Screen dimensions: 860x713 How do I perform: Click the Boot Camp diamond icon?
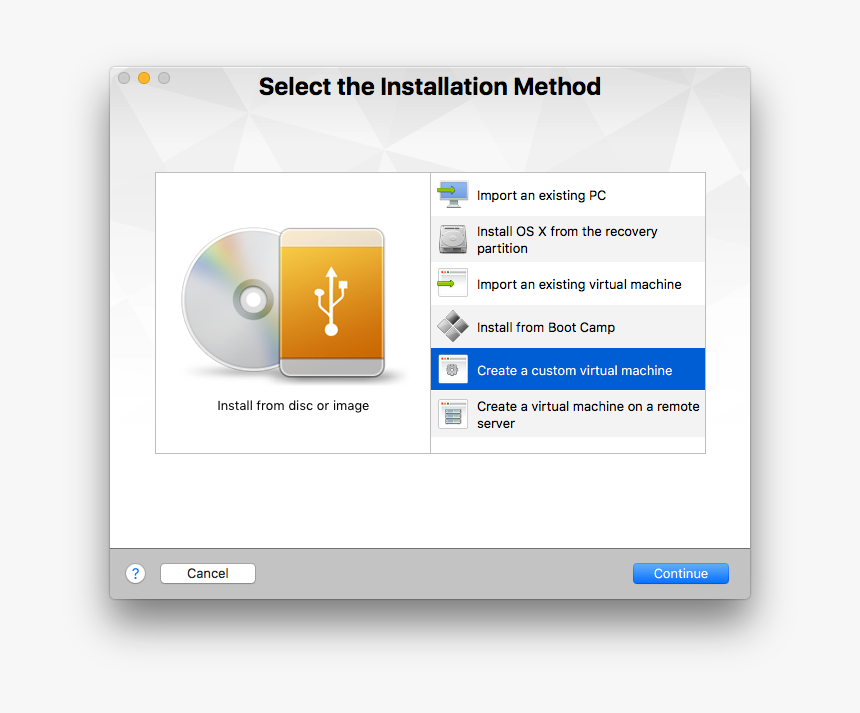[452, 326]
